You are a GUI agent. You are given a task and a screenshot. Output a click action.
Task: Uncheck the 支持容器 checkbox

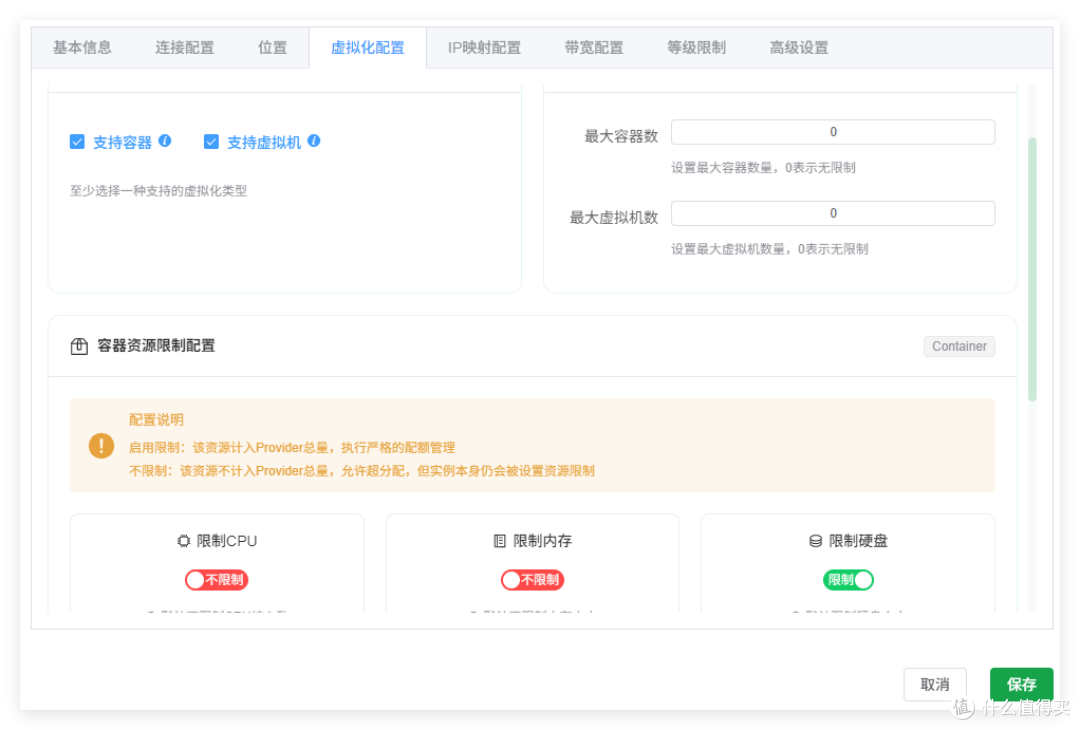click(77, 142)
